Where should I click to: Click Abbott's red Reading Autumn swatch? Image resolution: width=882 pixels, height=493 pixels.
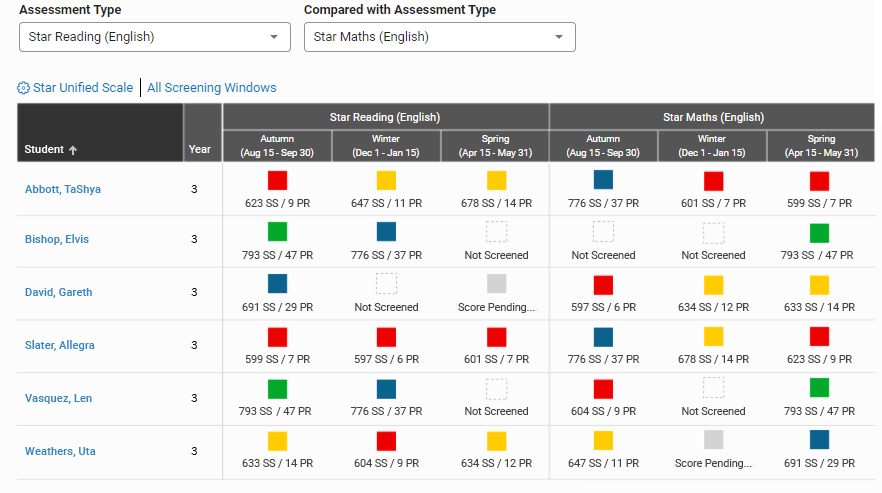(277, 181)
